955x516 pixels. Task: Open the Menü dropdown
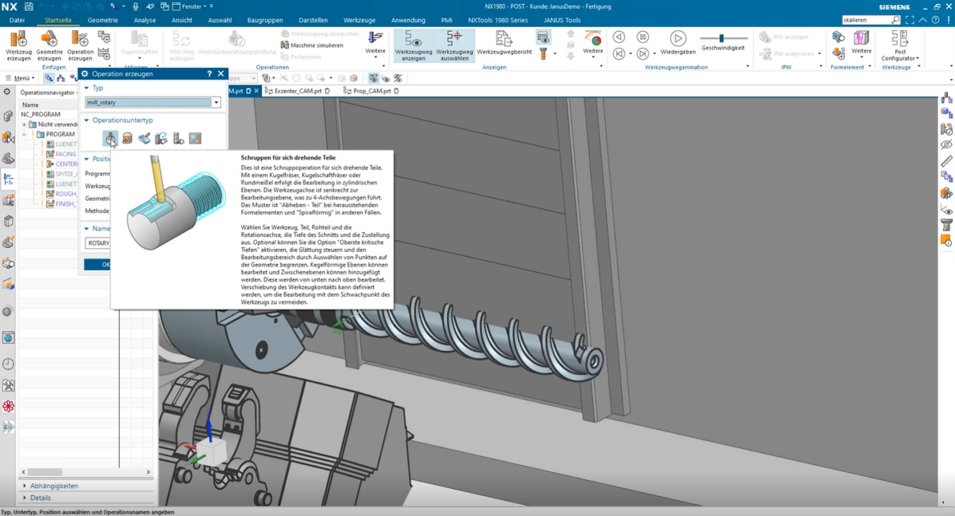[19, 78]
